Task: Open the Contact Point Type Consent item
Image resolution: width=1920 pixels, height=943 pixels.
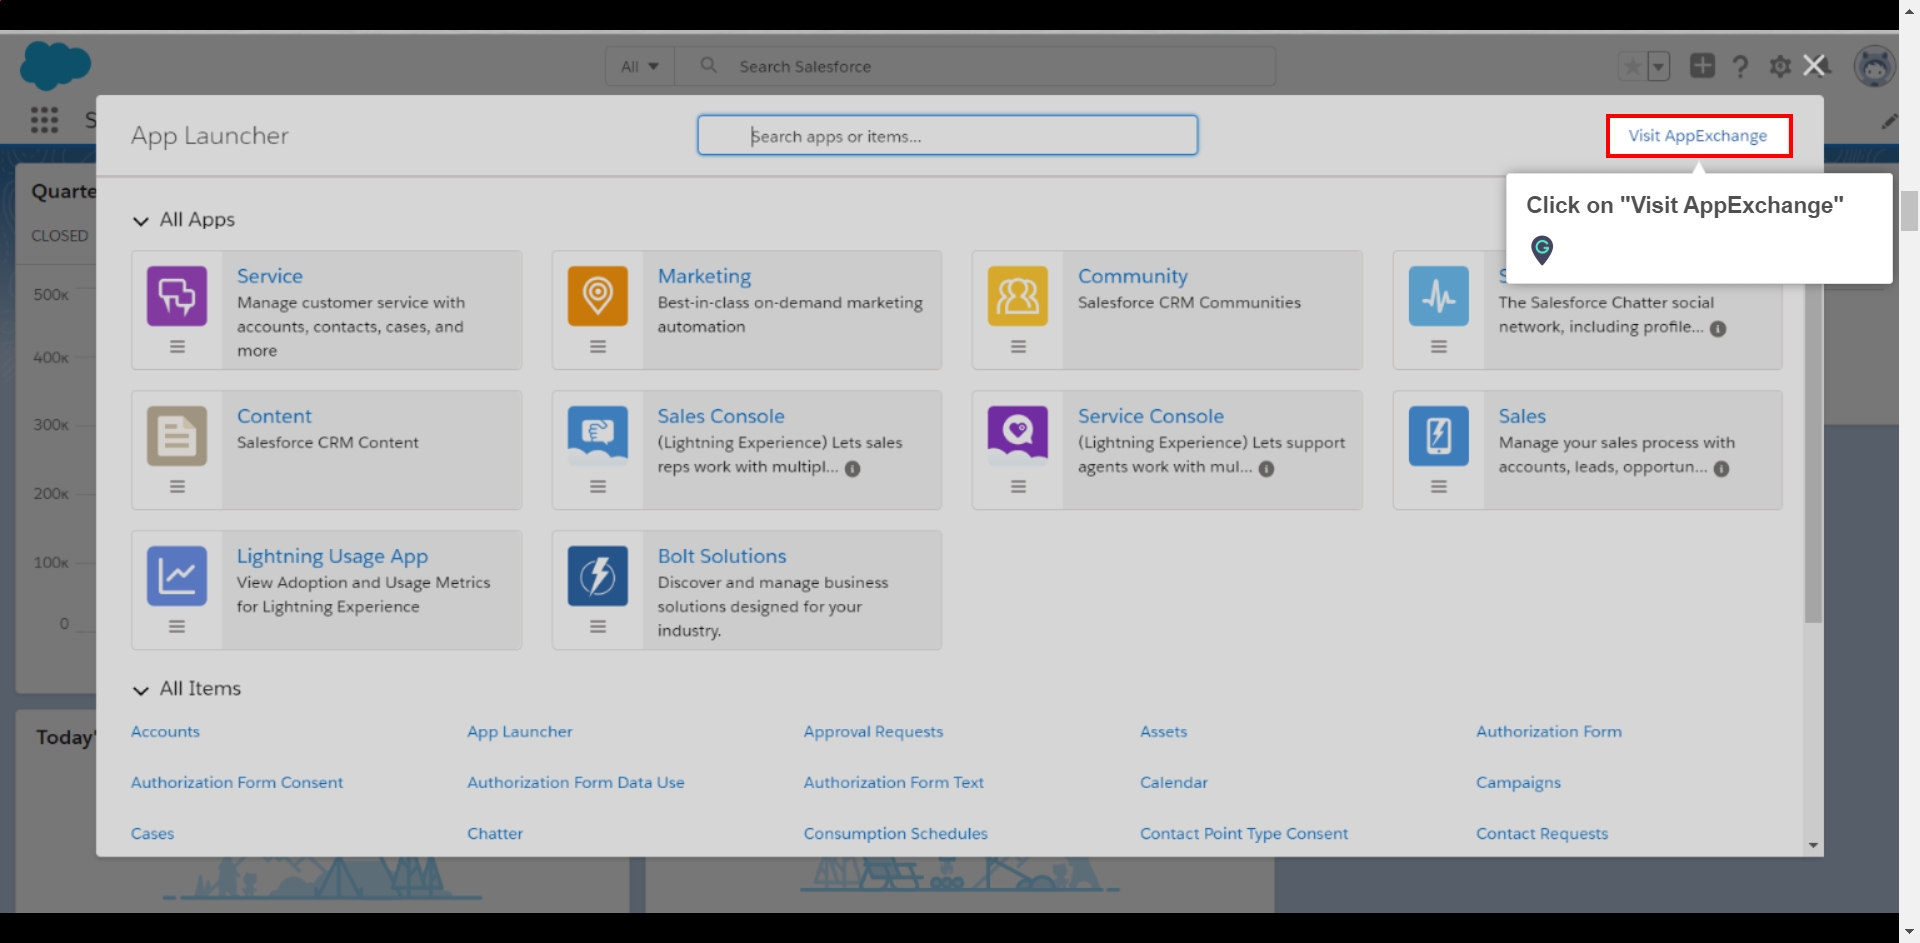Action: (x=1244, y=834)
